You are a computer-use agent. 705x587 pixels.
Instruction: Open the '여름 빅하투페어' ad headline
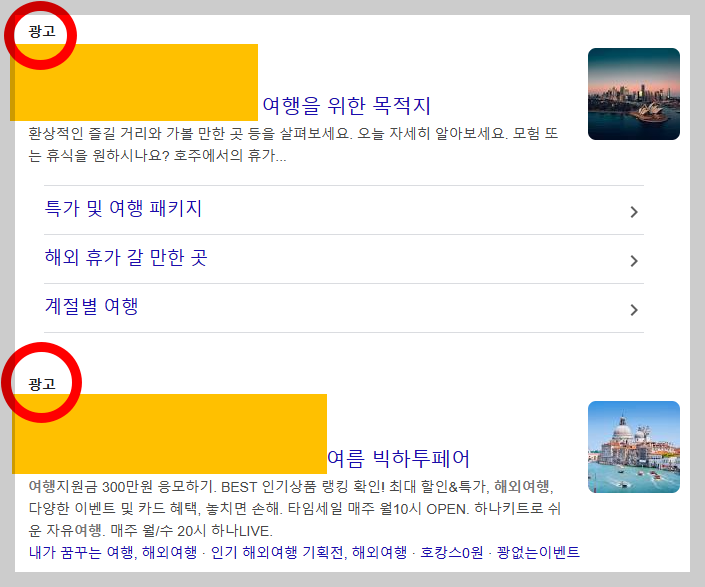click(398, 458)
